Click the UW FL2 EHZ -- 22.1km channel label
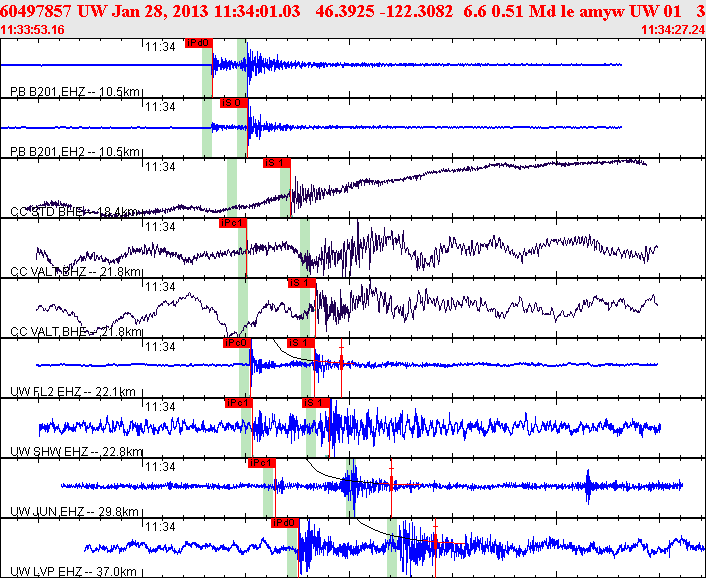 coord(73,392)
